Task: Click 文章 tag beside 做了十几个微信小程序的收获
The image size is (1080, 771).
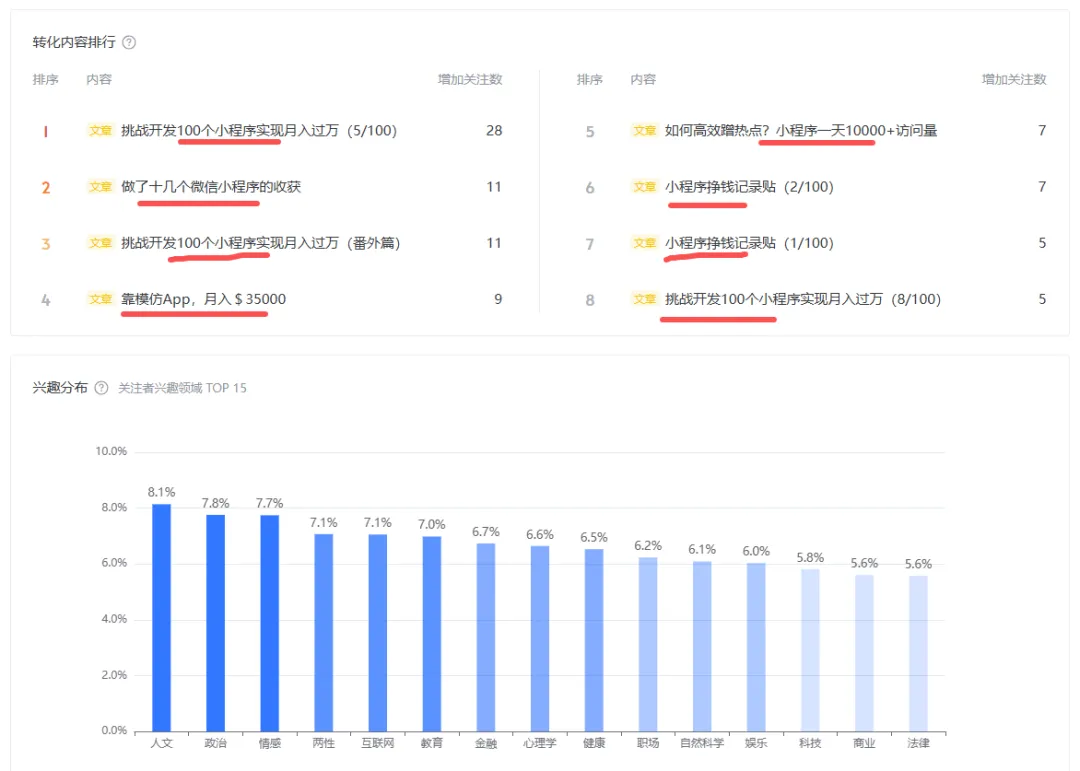Action: [x=100, y=186]
